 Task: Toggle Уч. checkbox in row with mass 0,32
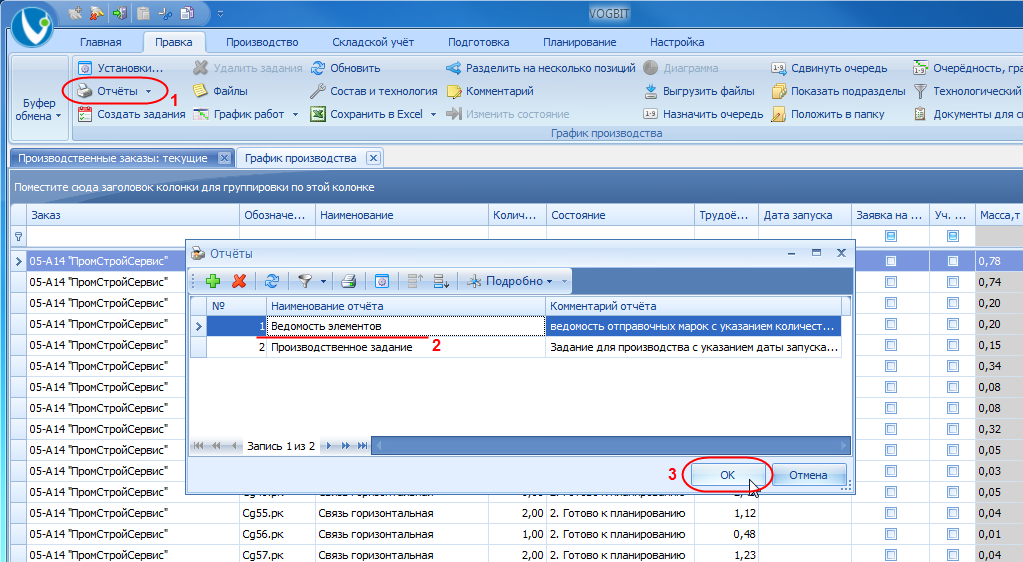click(x=953, y=429)
